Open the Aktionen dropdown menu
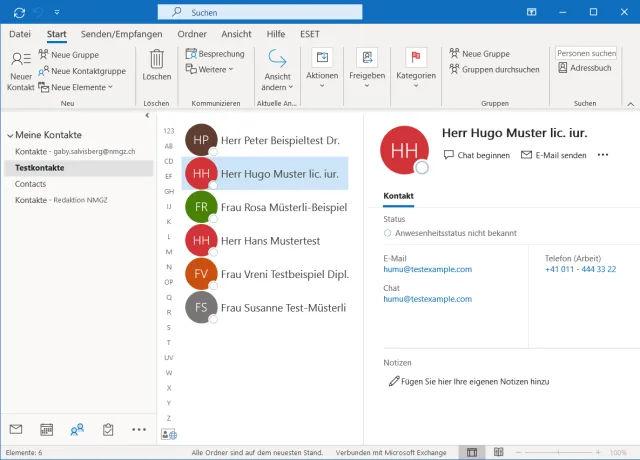This screenshot has width=640, height=460. point(321,65)
